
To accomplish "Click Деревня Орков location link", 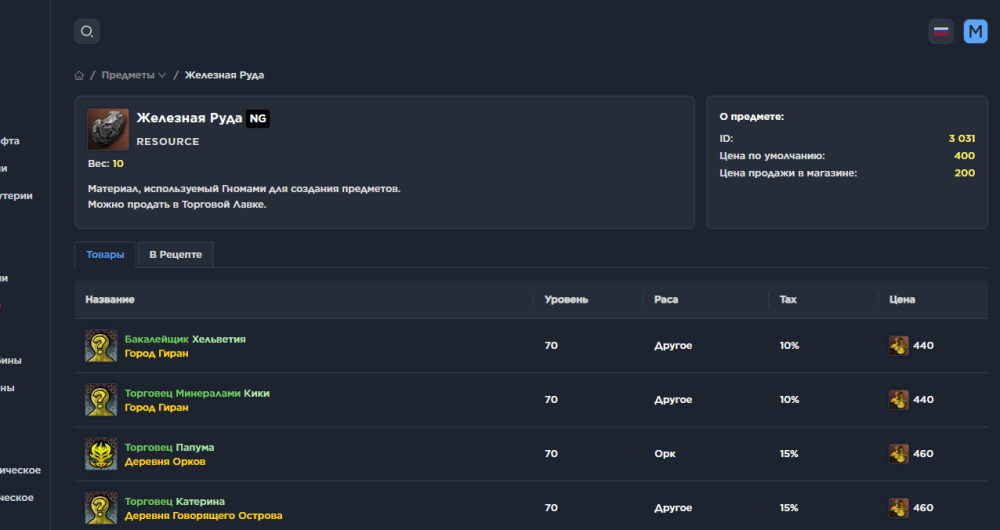I will click(x=165, y=461).
